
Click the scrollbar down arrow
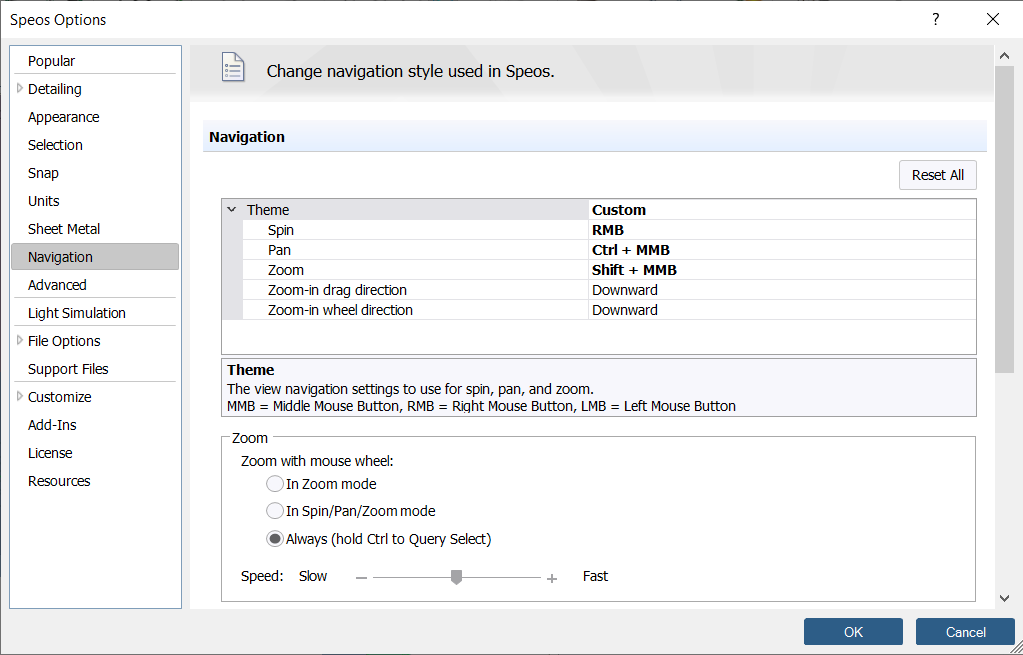[x=1005, y=598]
